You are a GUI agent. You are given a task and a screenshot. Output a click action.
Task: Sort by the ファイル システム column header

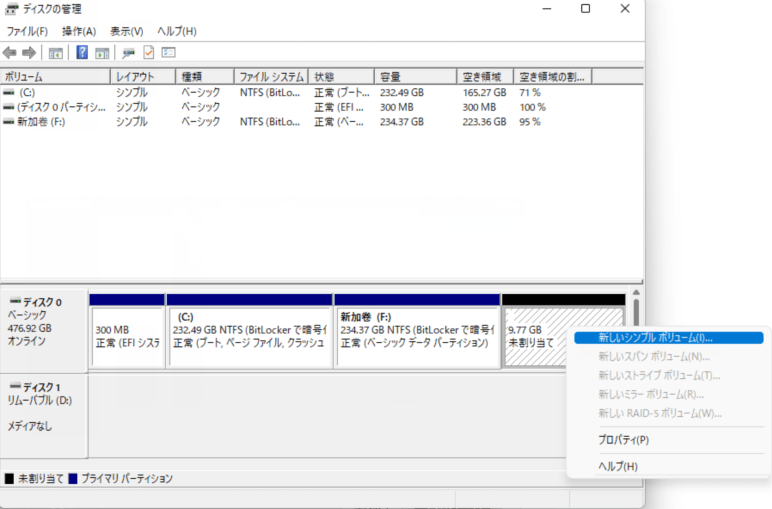pyautogui.click(x=270, y=77)
